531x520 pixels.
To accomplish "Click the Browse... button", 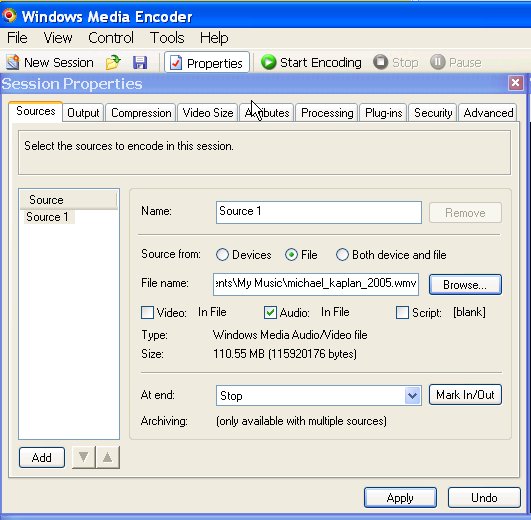I will pos(465,284).
